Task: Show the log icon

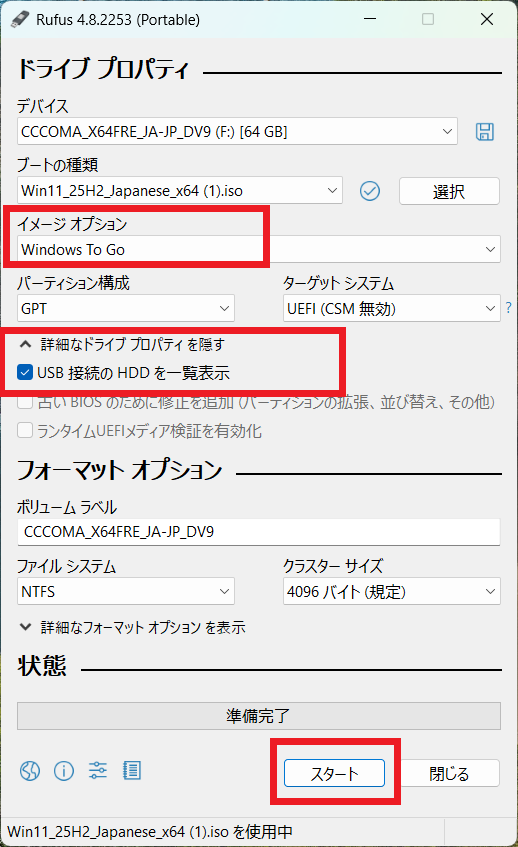Action: click(x=132, y=771)
